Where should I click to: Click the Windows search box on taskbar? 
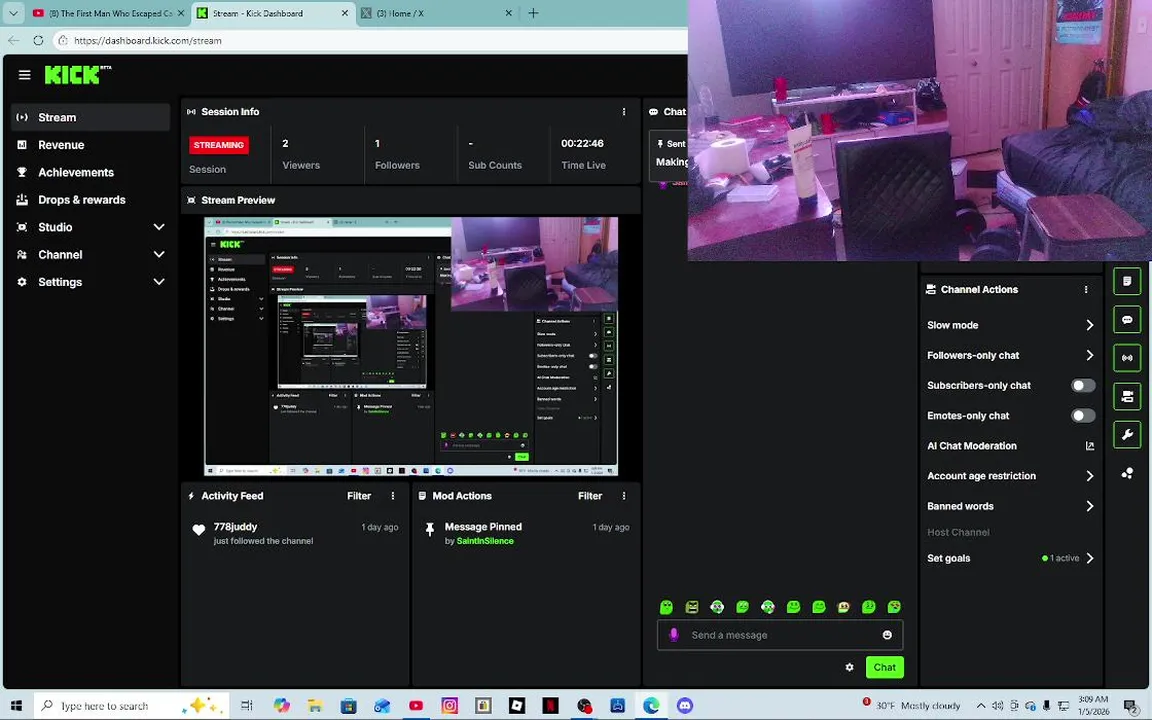132,705
